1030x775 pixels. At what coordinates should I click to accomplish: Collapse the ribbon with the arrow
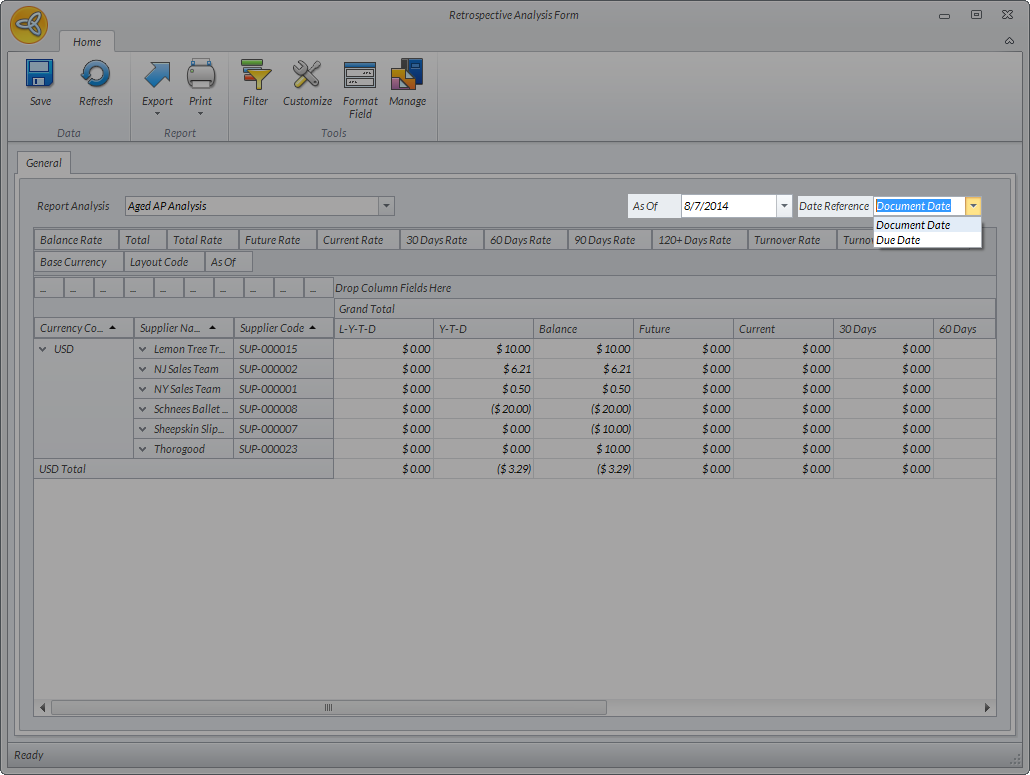tap(1009, 41)
